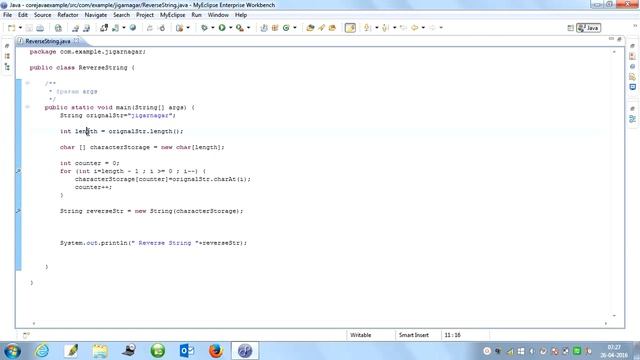The image size is (640, 360).
Task: Open Firefox from the taskbar
Action: point(216,351)
